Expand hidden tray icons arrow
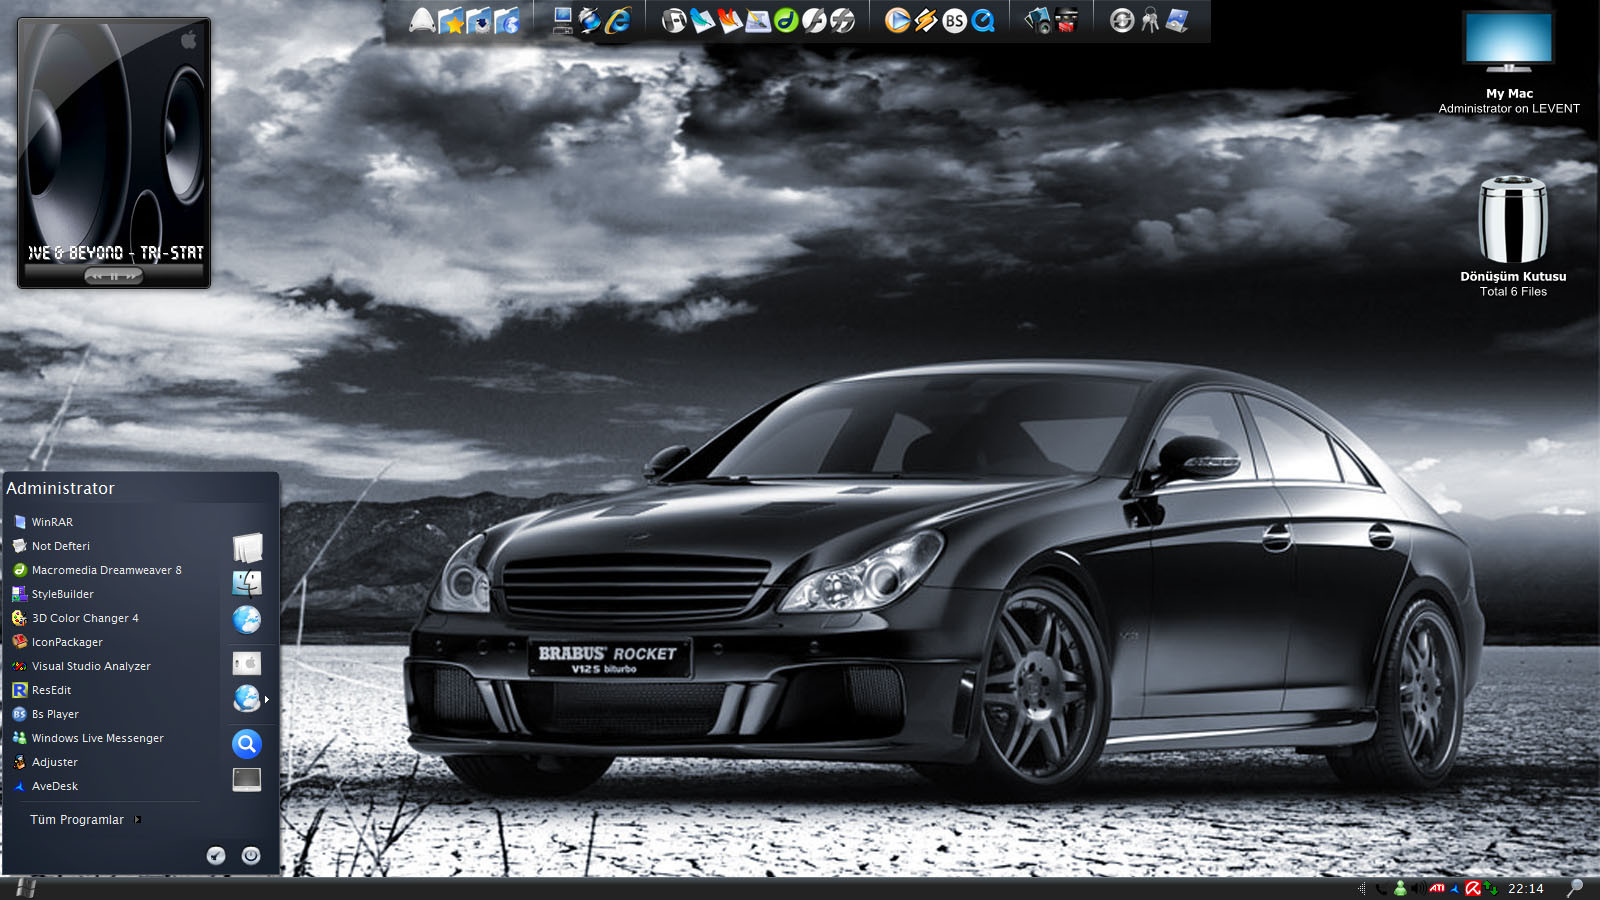Viewport: 1600px width, 900px height. pyautogui.click(x=1362, y=888)
